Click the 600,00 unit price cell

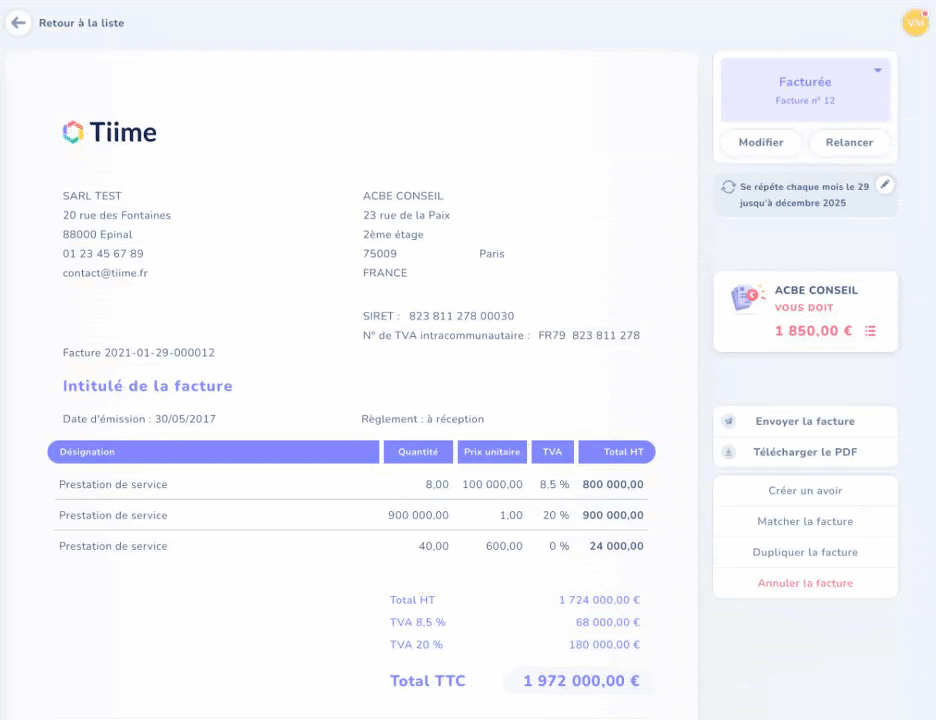[x=504, y=546]
